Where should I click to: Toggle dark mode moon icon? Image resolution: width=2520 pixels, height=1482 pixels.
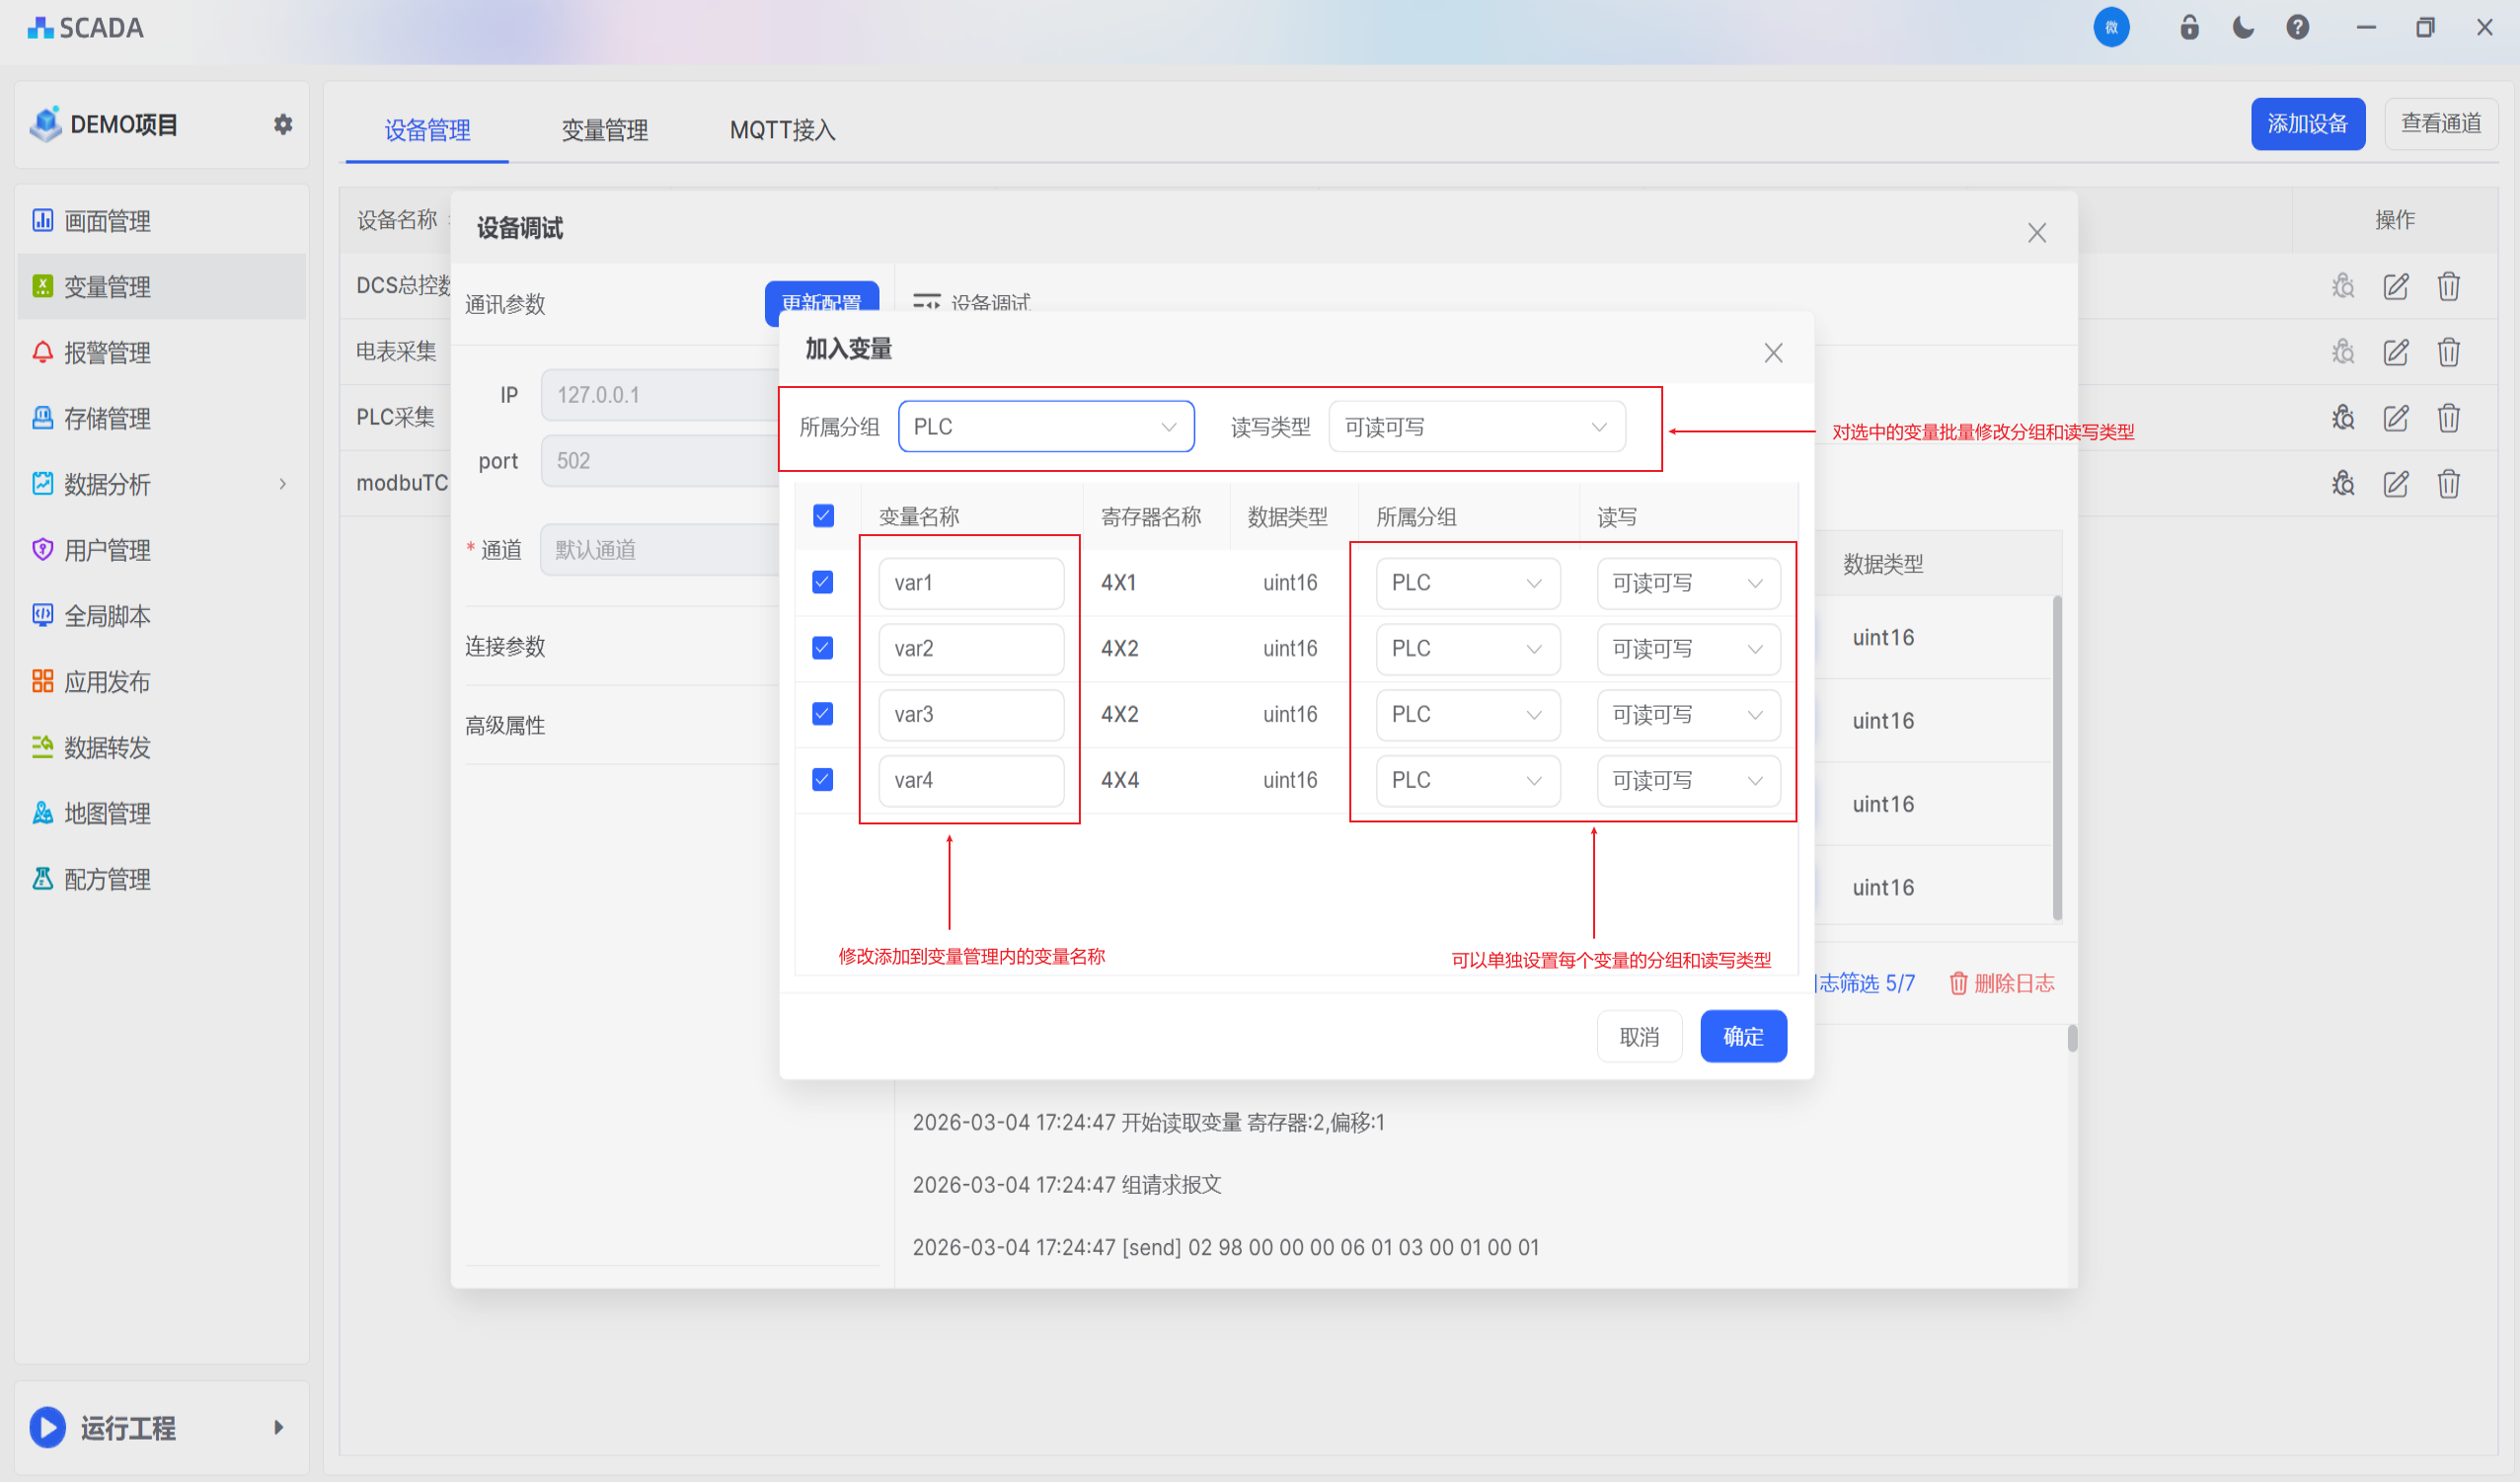pyautogui.click(x=2243, y=28)
